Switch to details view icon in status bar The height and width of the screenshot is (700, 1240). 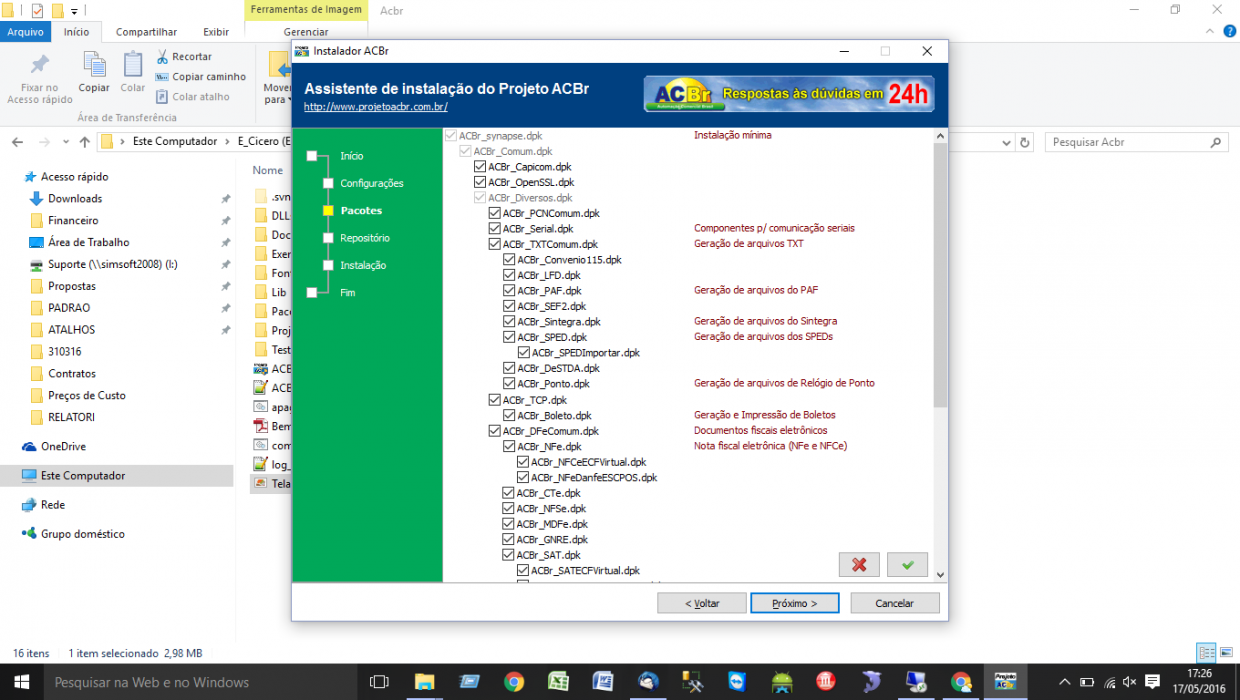1207,653
